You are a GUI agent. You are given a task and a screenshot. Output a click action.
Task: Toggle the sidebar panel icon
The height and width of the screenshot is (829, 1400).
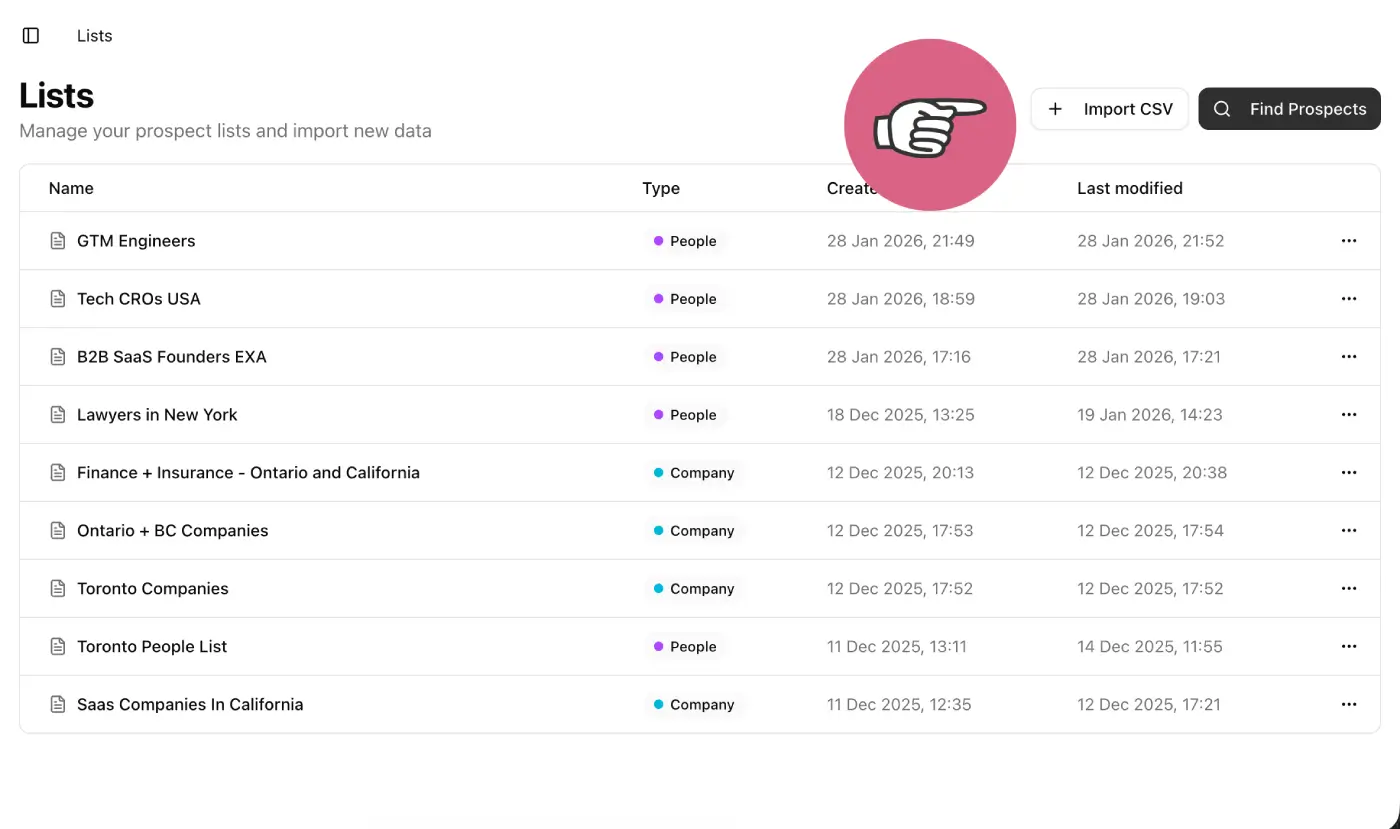31,36
